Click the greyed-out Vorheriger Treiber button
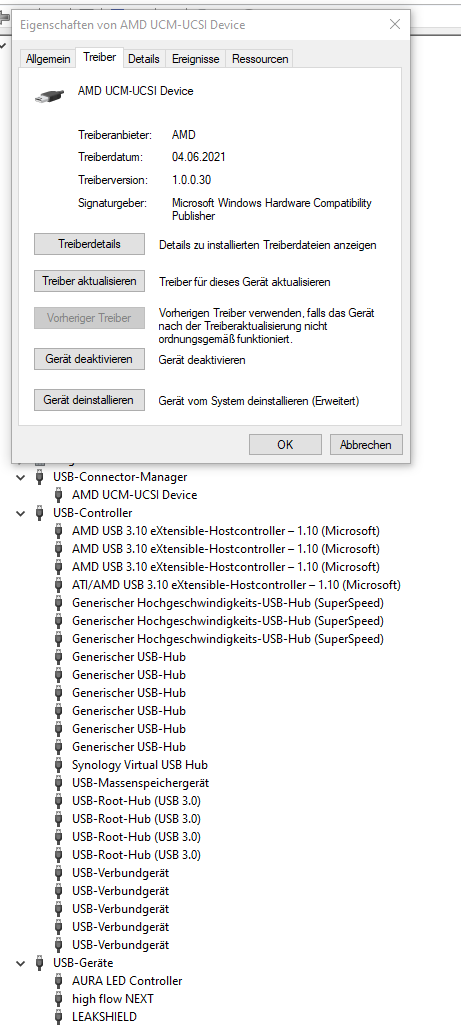 coord(89,319)
